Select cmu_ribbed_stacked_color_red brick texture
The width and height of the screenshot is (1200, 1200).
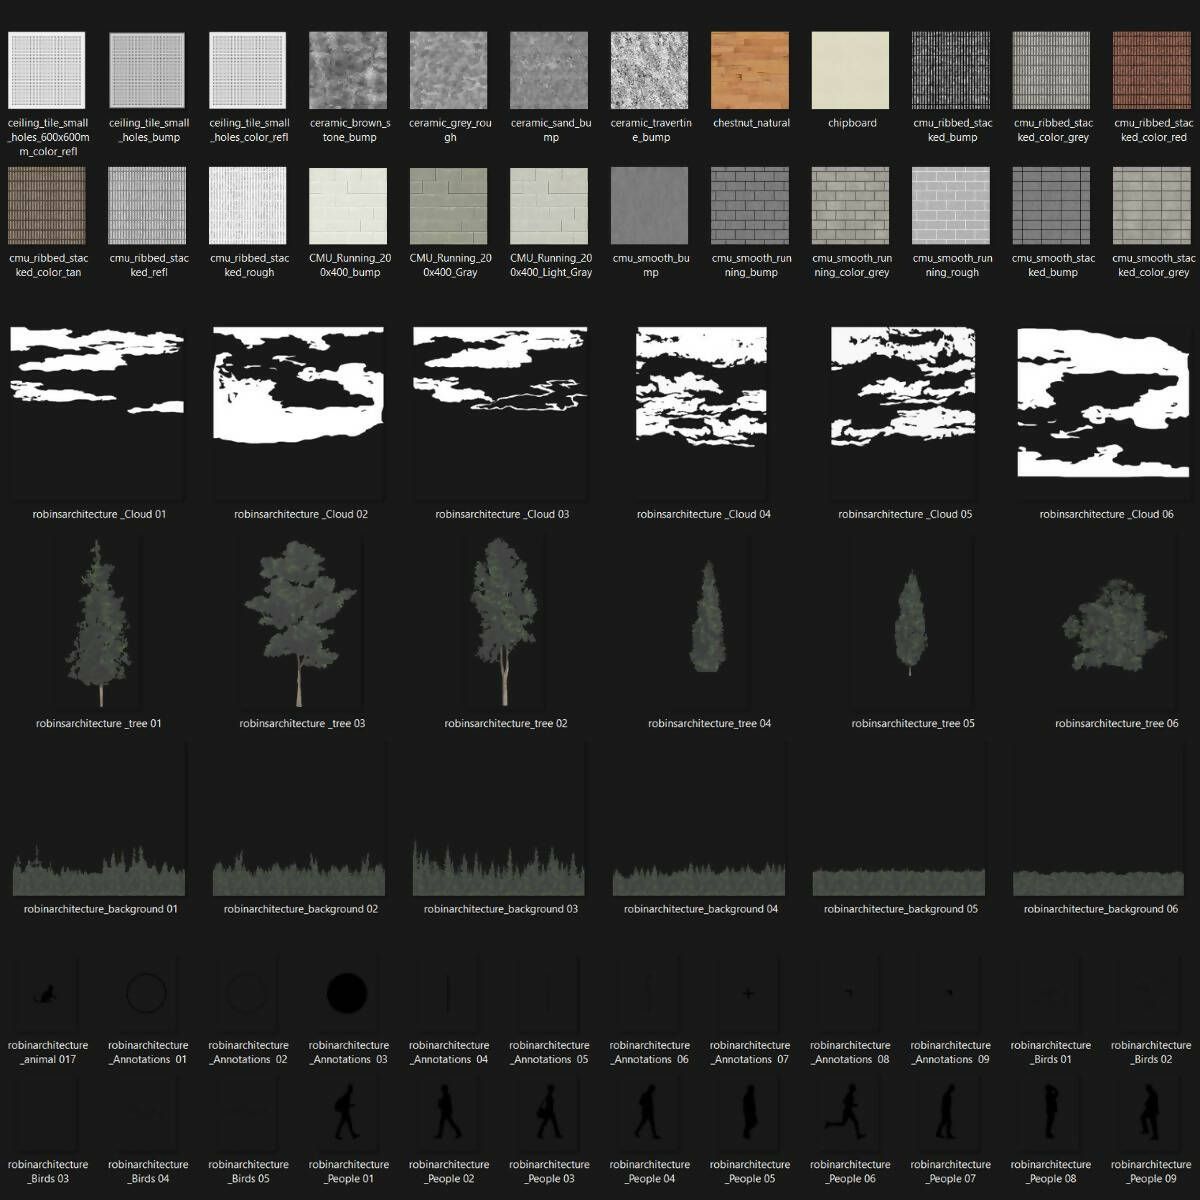point(1152,71)
